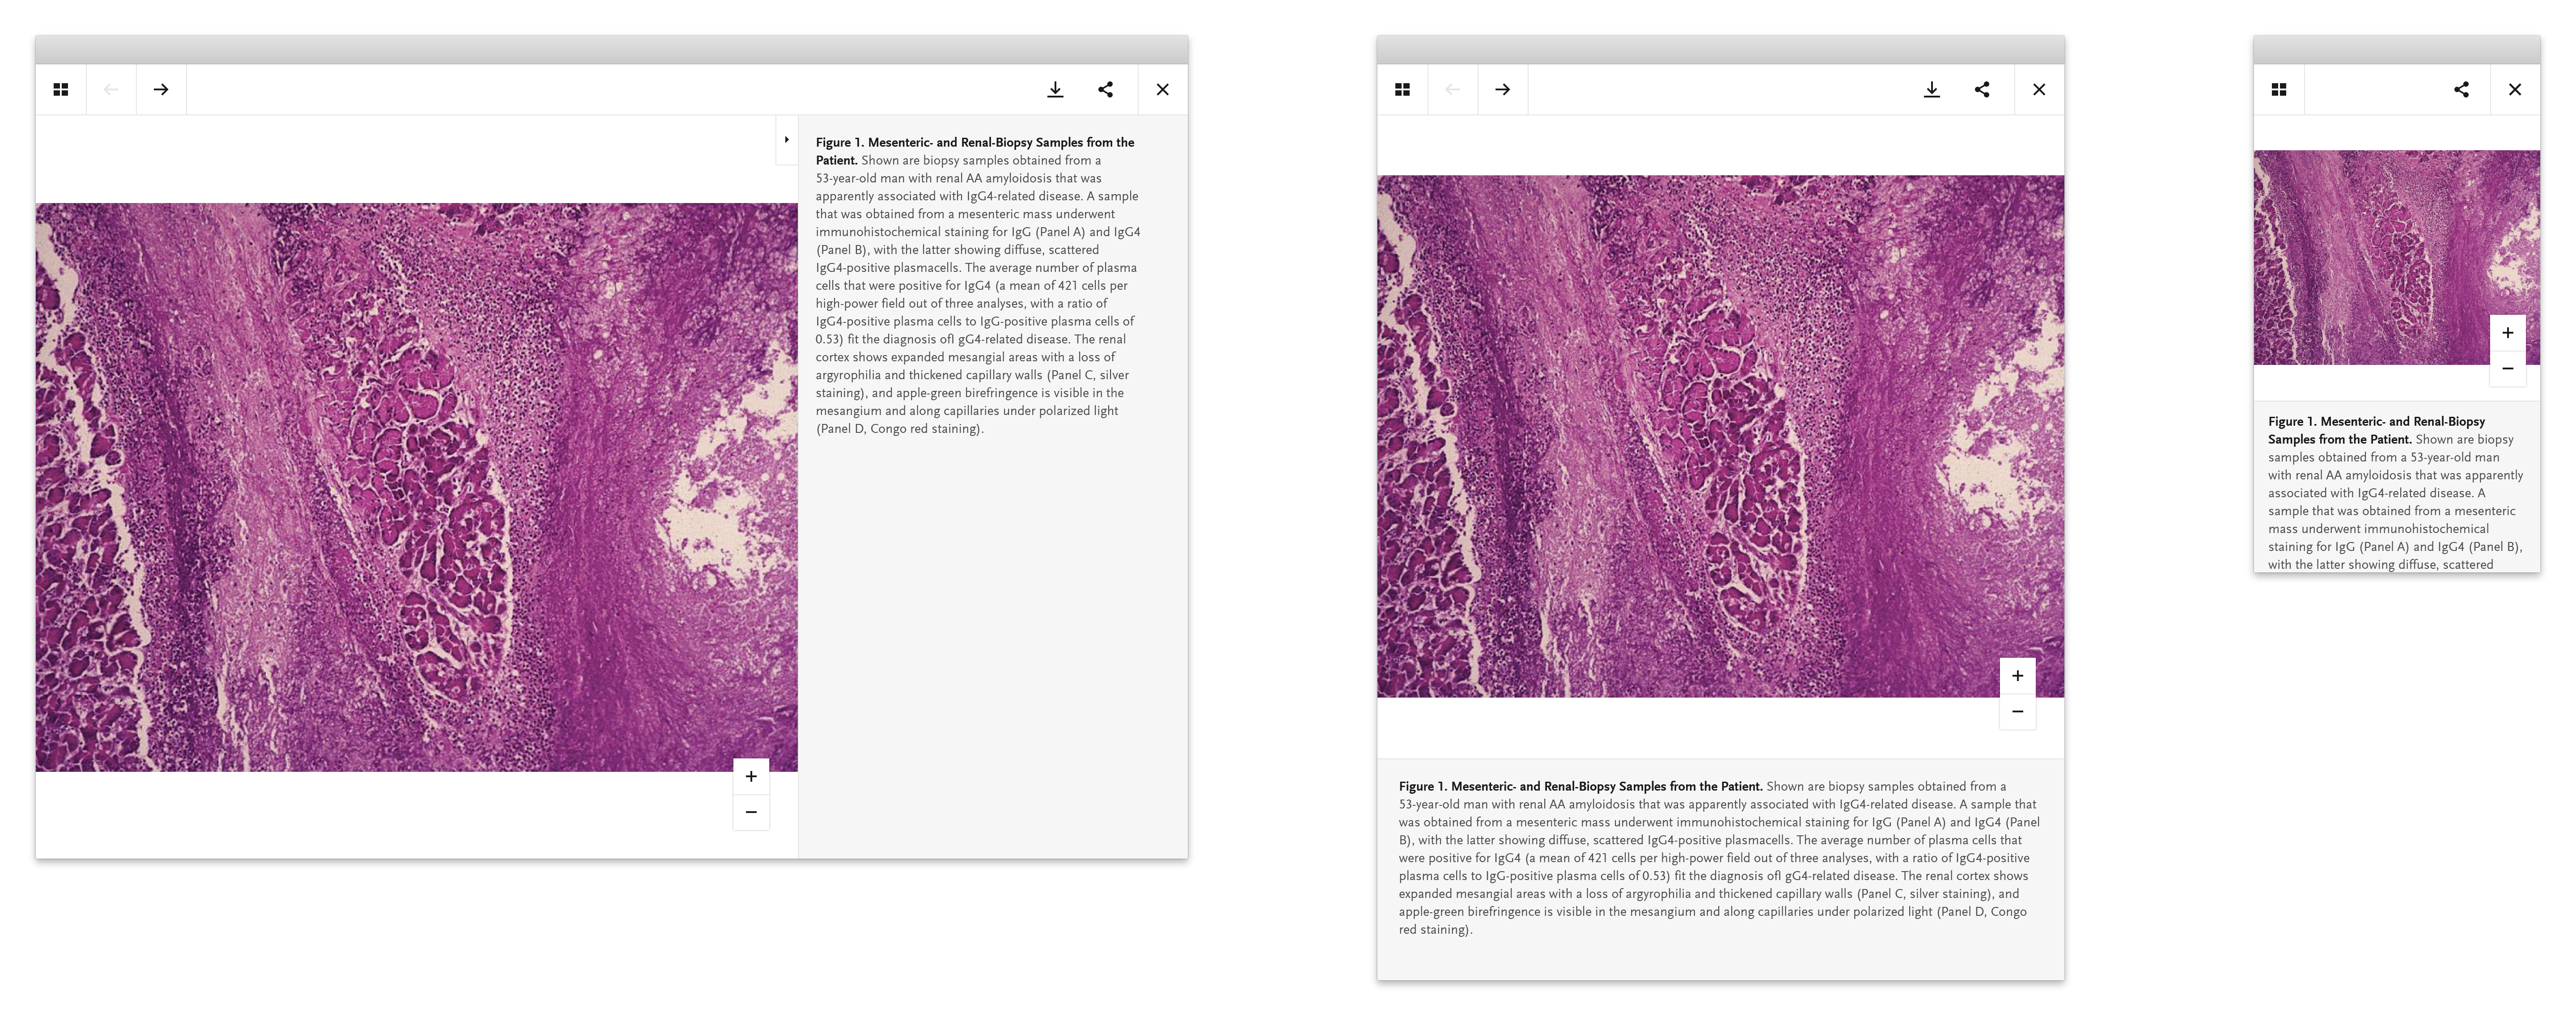Screen dimensions: 2576x1016
Task: Open grid view in the middle tablet viewer
Action: pyautogui.click(x=1403, y=90)
